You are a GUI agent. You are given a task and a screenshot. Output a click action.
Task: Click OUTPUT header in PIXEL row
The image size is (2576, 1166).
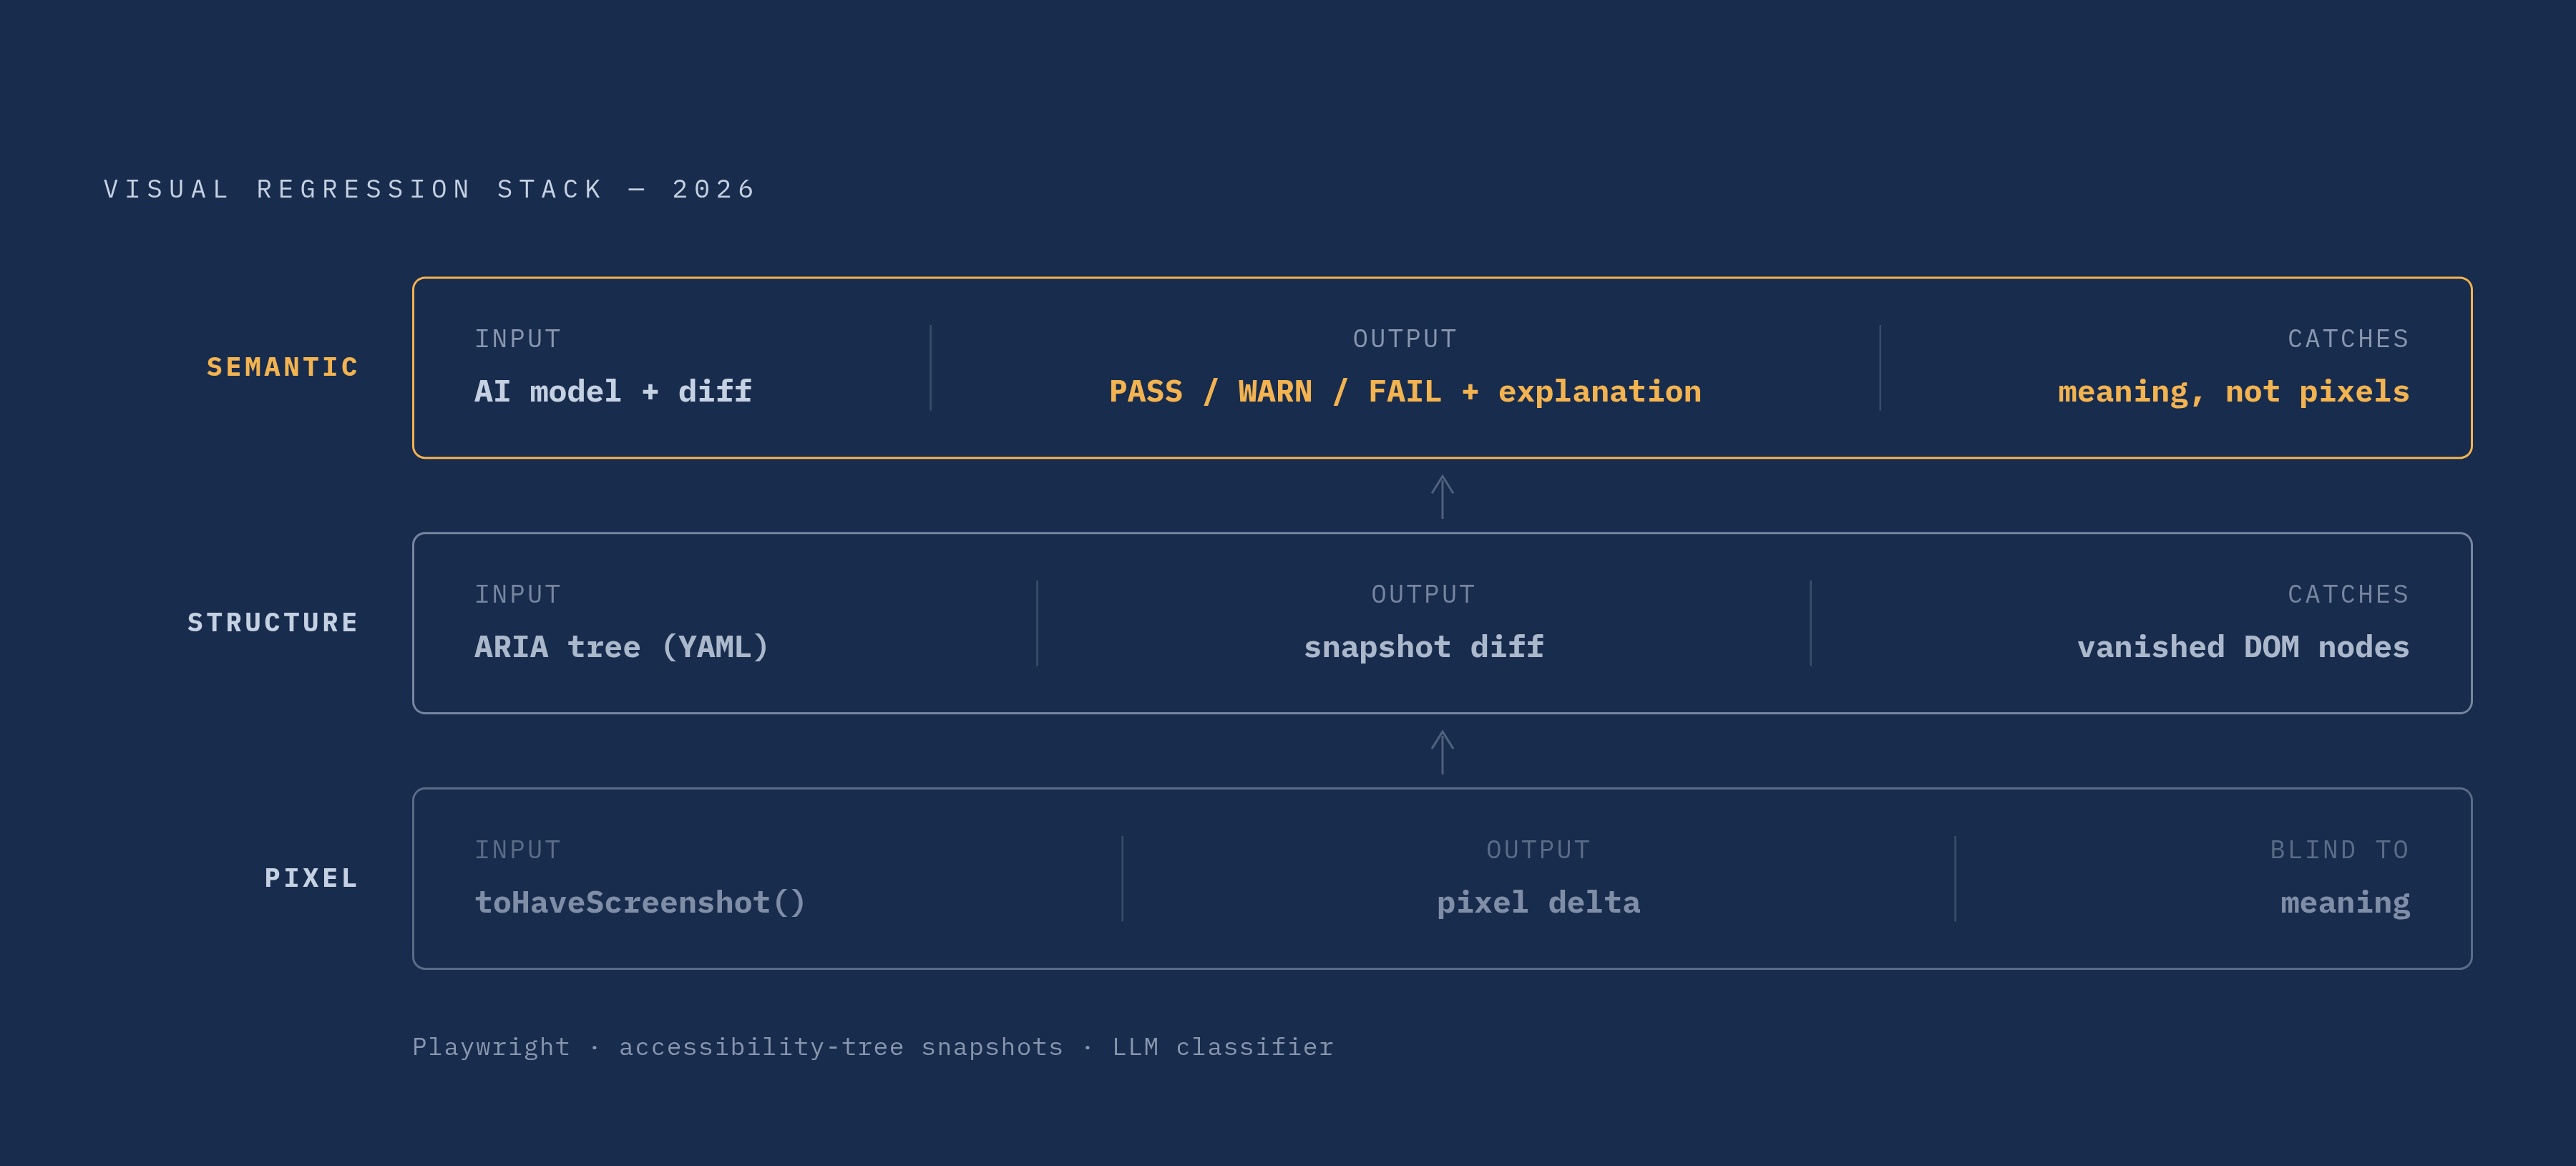coord(1538,850)
